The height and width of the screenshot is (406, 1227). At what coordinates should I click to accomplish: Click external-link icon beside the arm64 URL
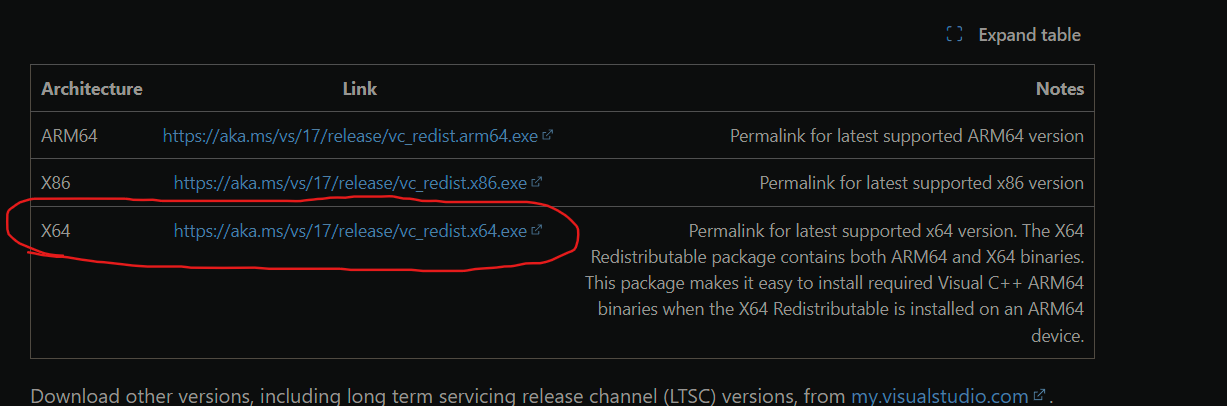pos(548,135)
